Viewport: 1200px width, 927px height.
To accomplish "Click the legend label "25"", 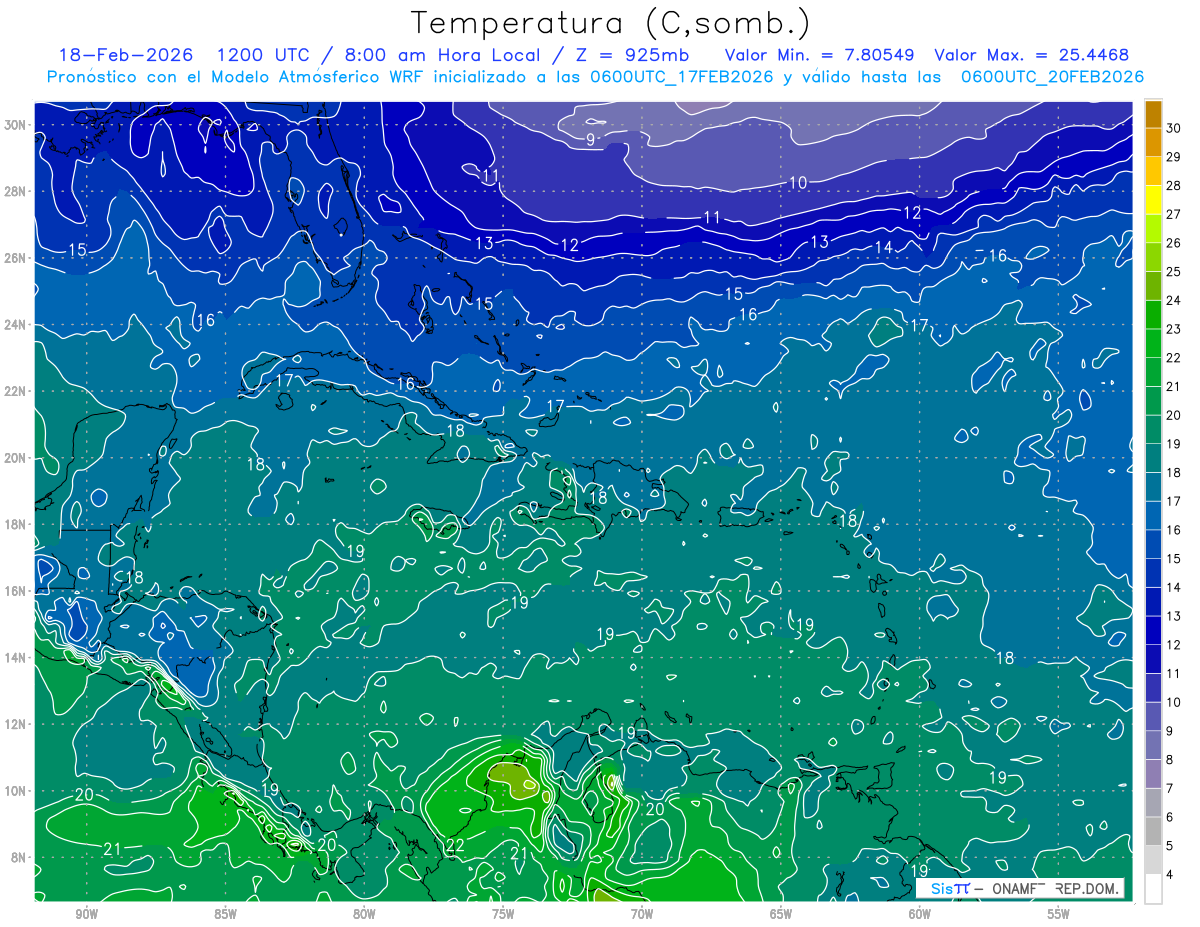I will click(x=1174, y=272).
